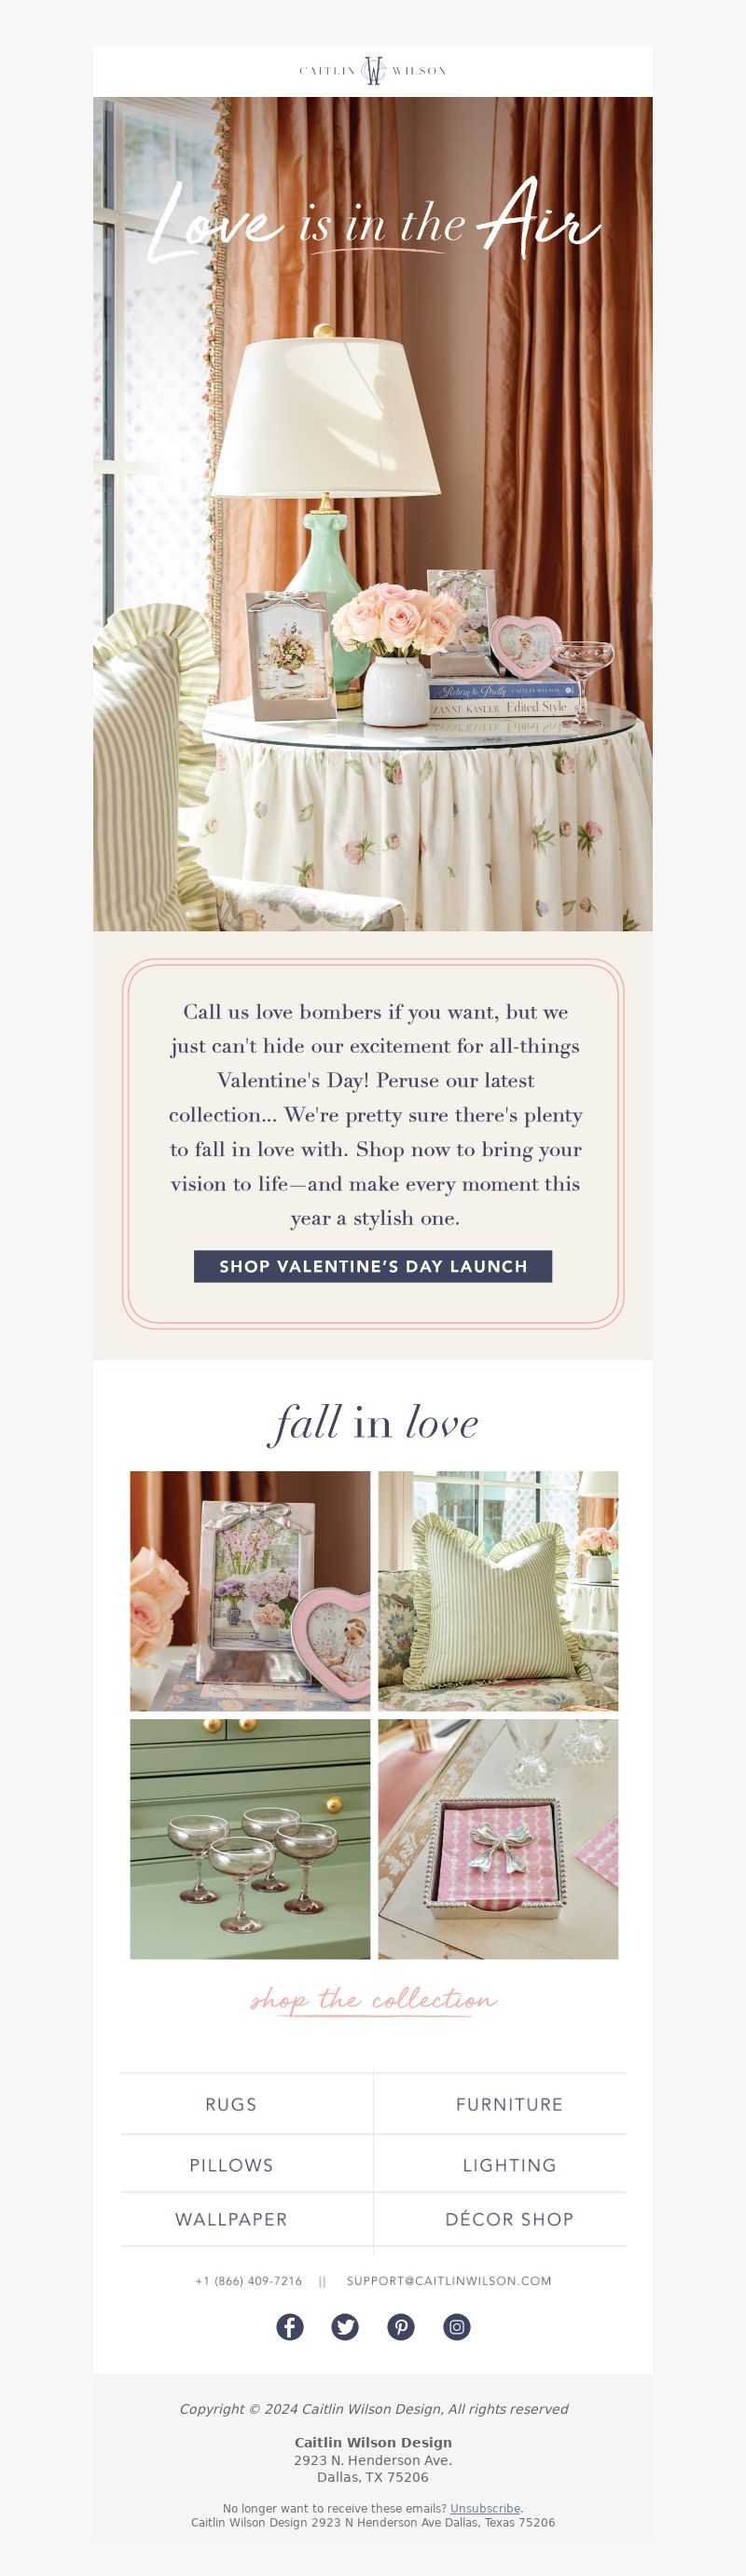
Task: Click the Caitlin Wilson logo header
Action: (x=373, y=71)
